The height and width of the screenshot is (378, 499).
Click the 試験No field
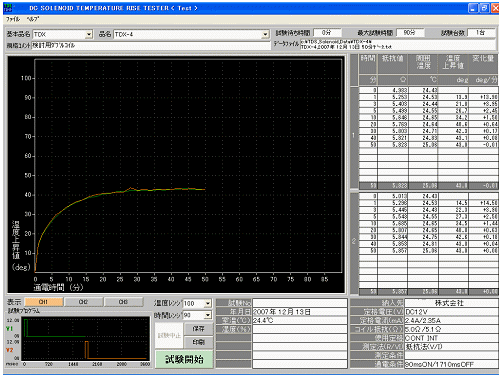coord(300,303)
